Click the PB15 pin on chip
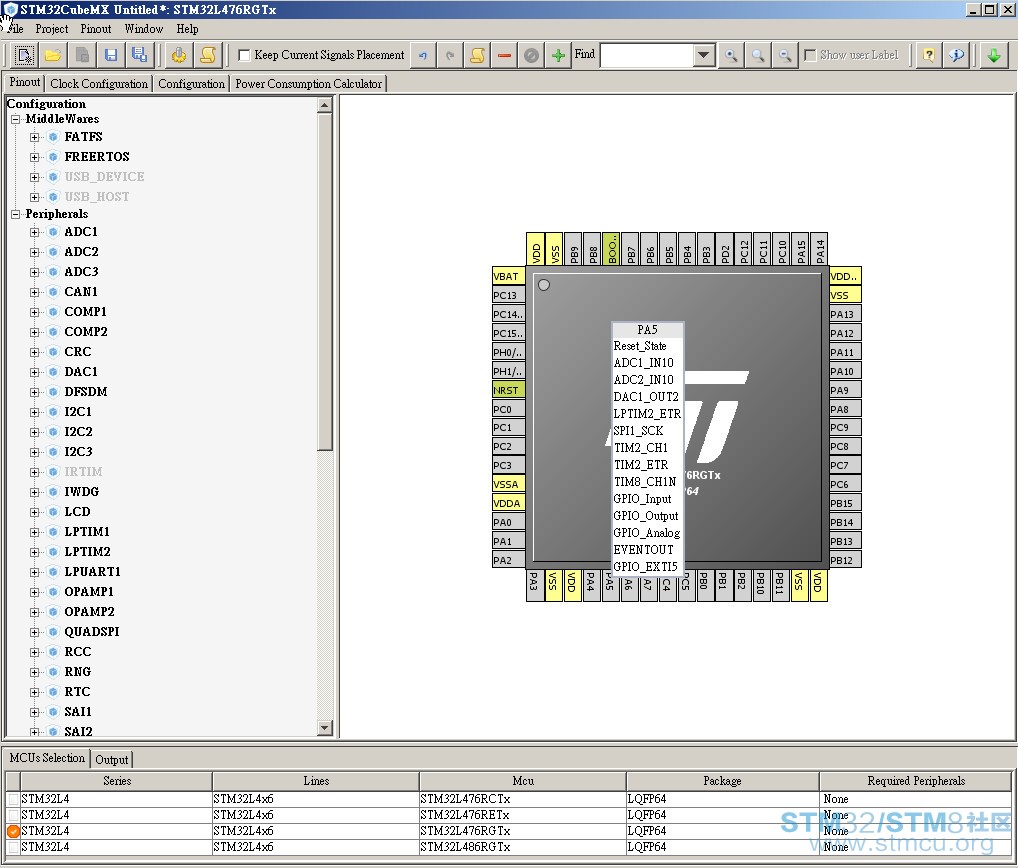This screenshot has height=868, width=1018. click(845, 503)
